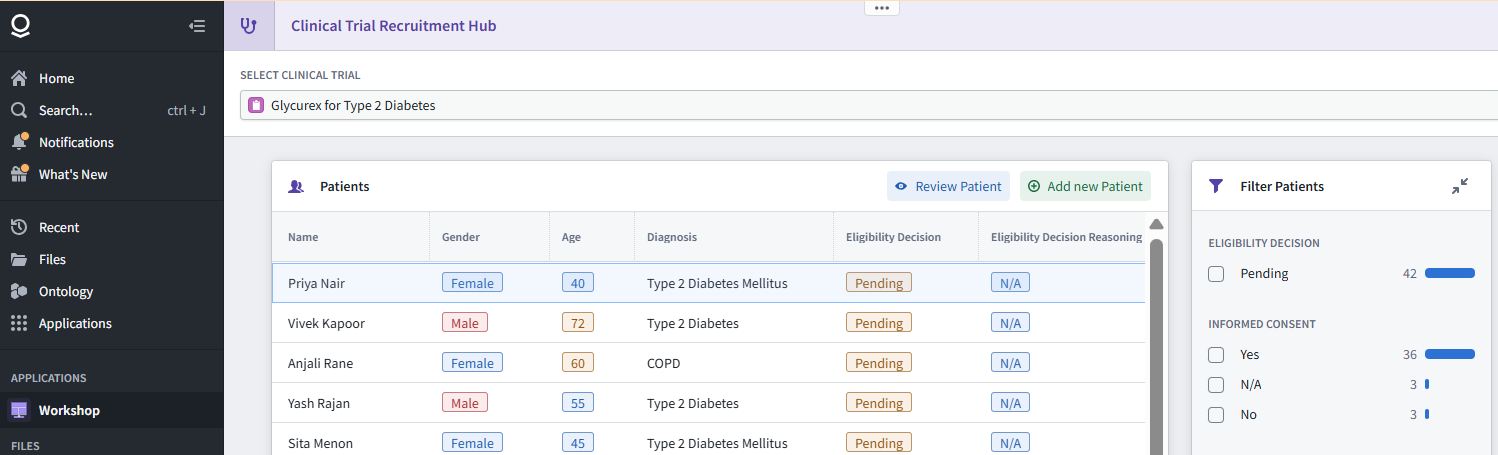Open Home in the sidebar
This screenshot has height=455, width=1498.
[112, 78]
